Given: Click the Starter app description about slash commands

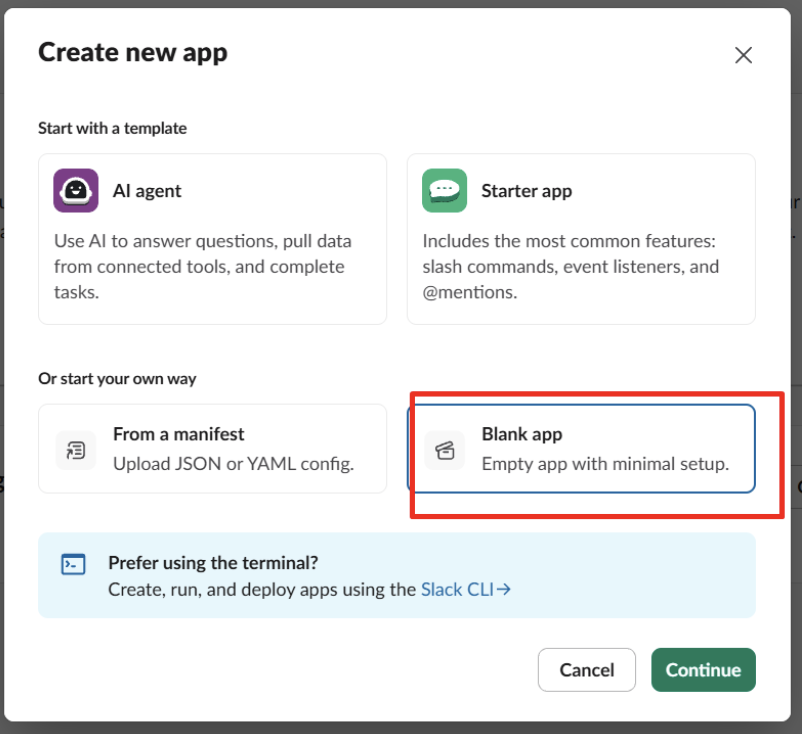Looking at the screenshot, I should (570, 266).
